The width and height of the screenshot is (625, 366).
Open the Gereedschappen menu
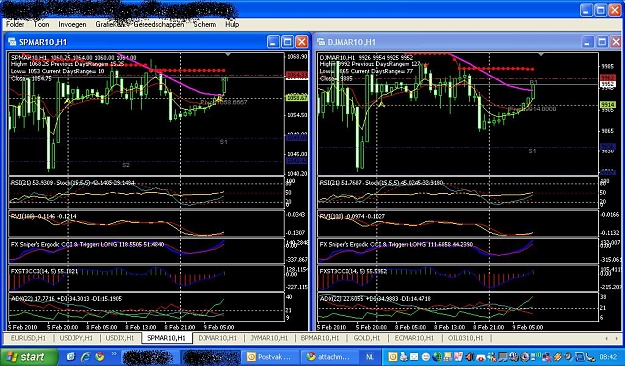159,24
